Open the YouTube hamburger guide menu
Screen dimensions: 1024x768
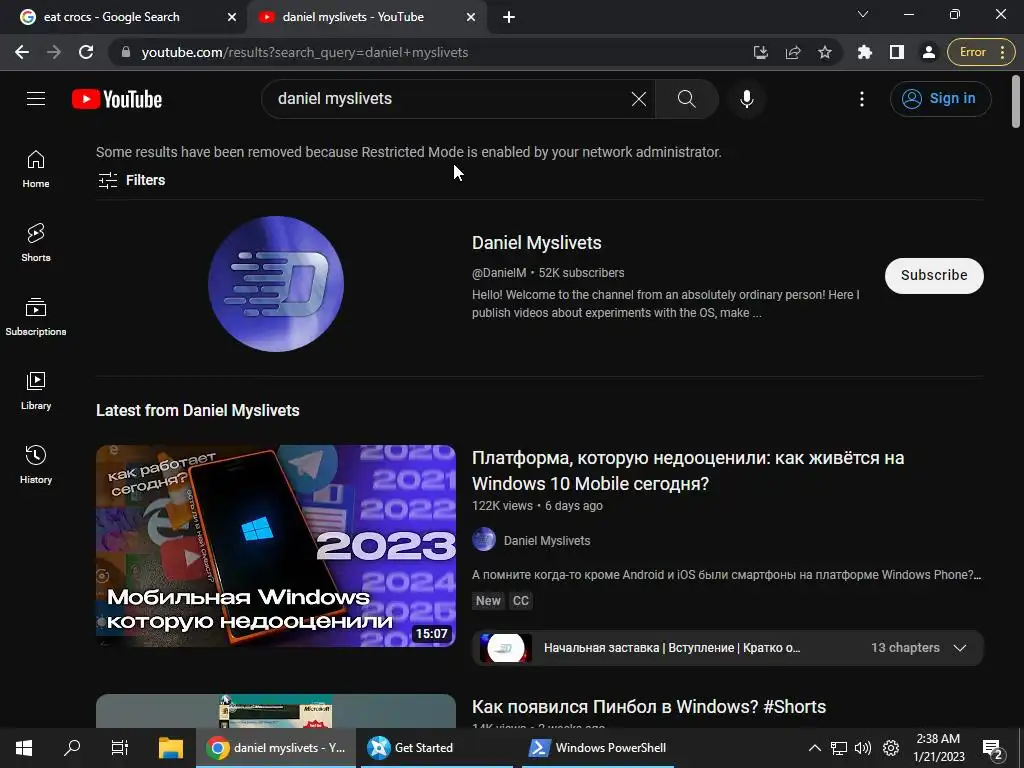click(36, 99)
